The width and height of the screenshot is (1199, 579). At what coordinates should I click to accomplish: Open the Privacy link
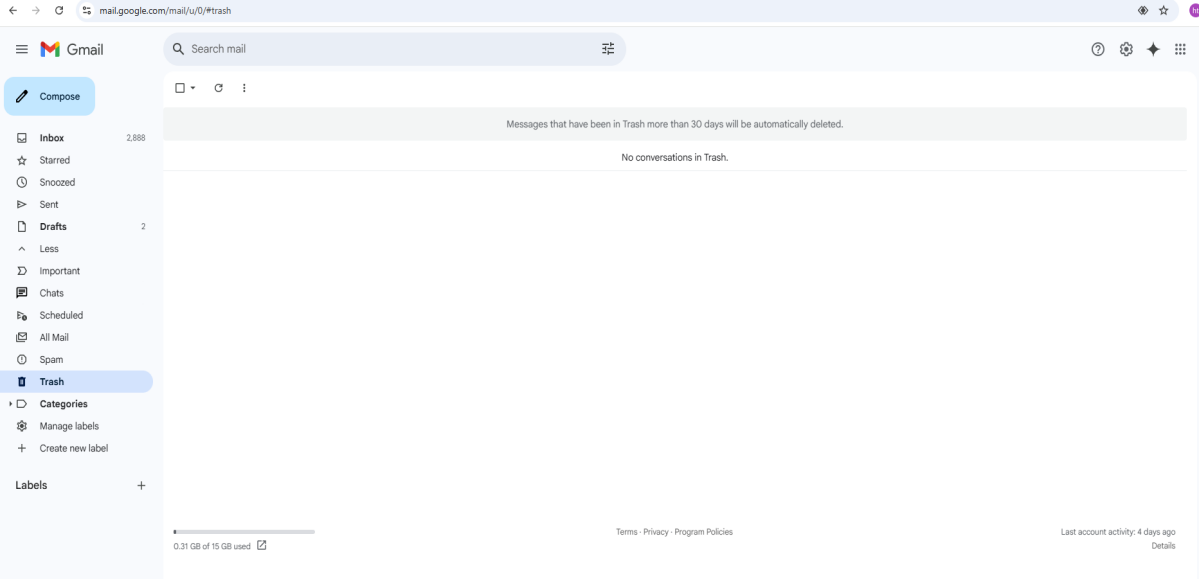656,532
